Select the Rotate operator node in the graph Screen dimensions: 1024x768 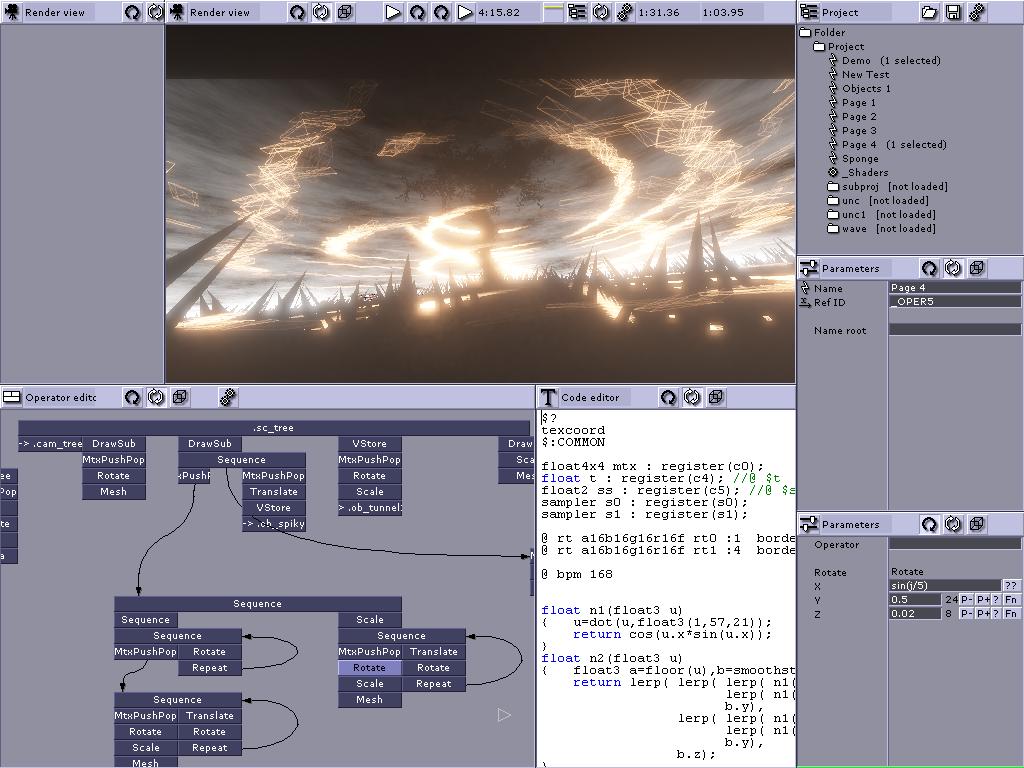[370, 667]
